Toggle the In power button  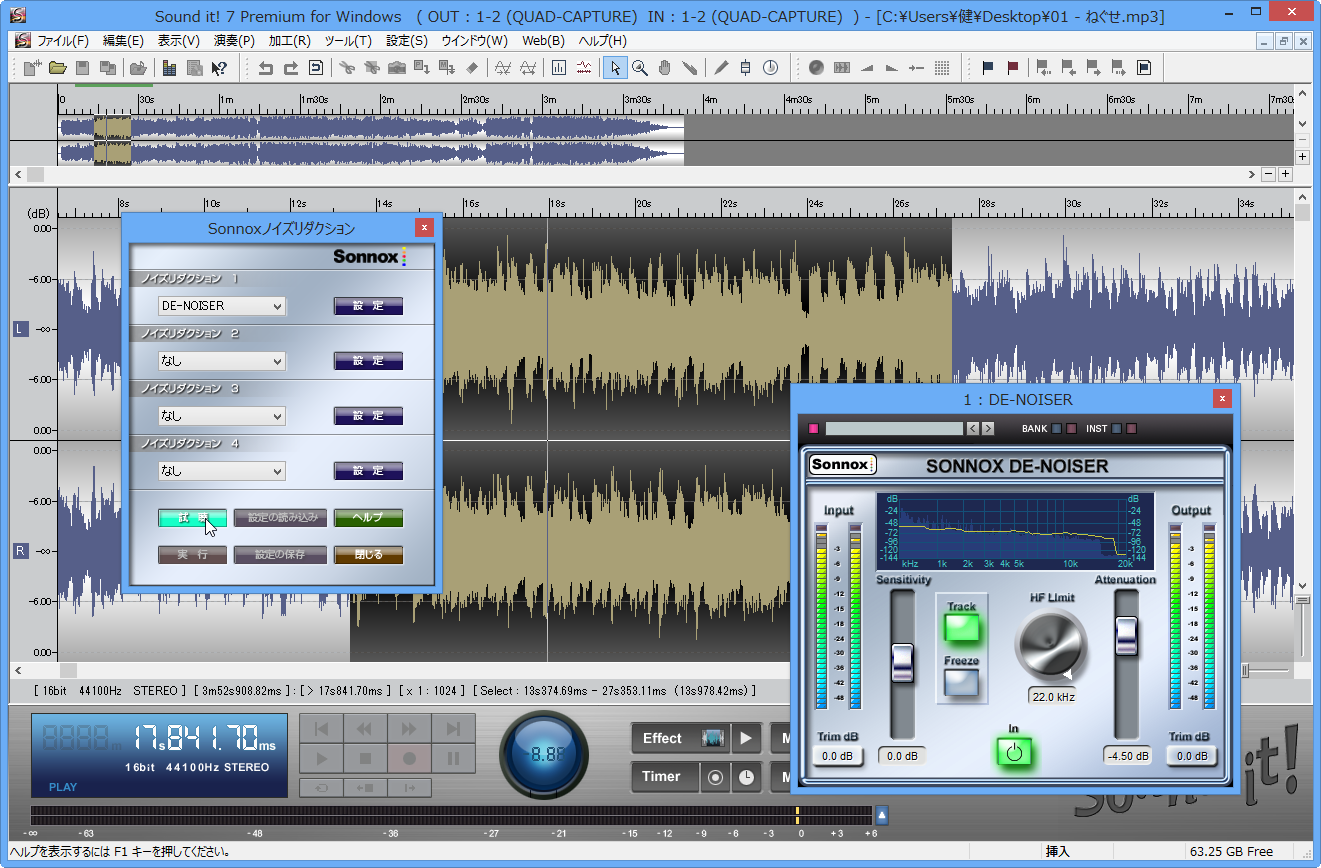tap(1014, 752)
